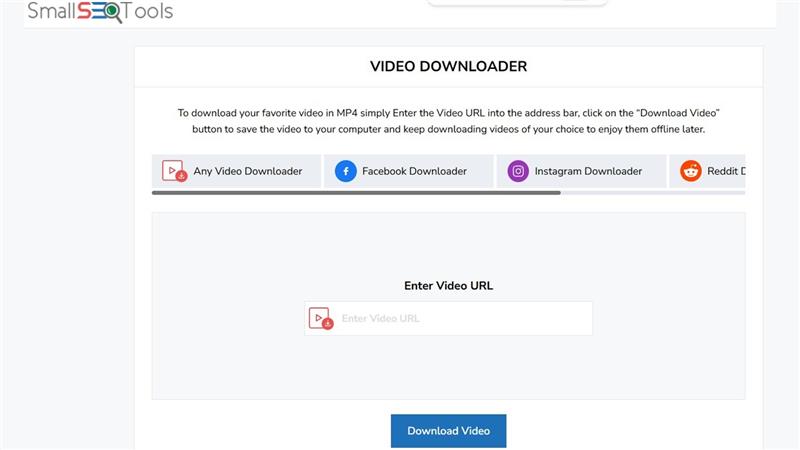The width and height of the screenshot is (800, 450).
Task: Click the bold Enter Video URL label
Action: click(448, 285)
